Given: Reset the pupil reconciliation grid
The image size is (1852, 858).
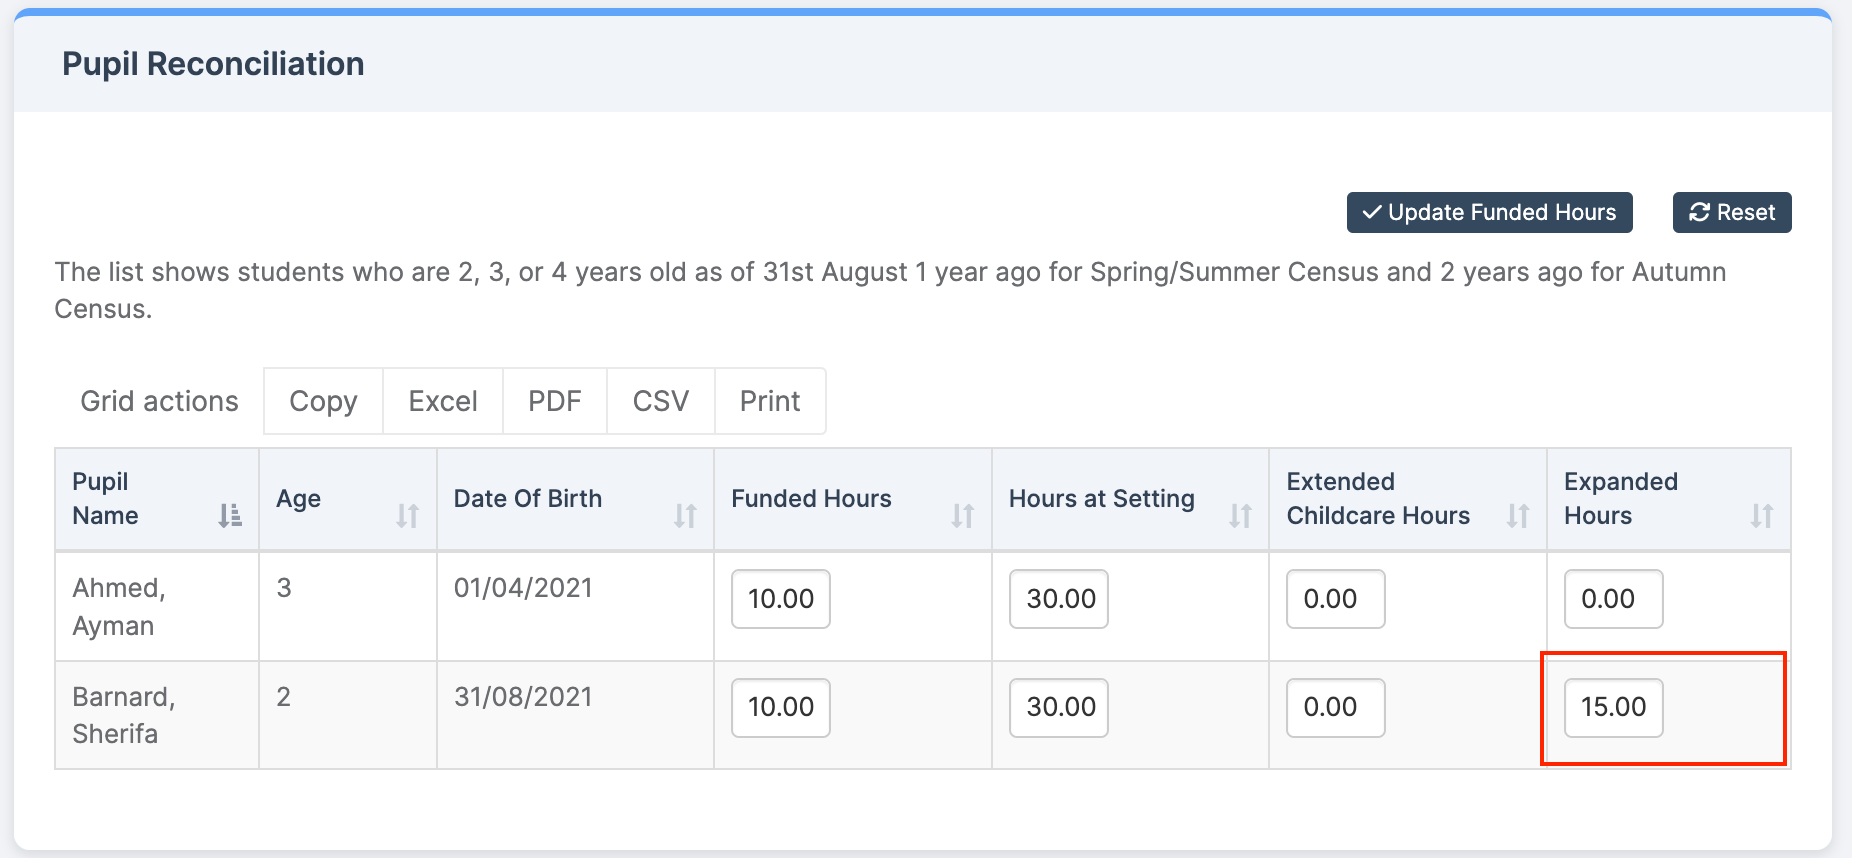Looking at the screenshot, I should coord(1731,212).
